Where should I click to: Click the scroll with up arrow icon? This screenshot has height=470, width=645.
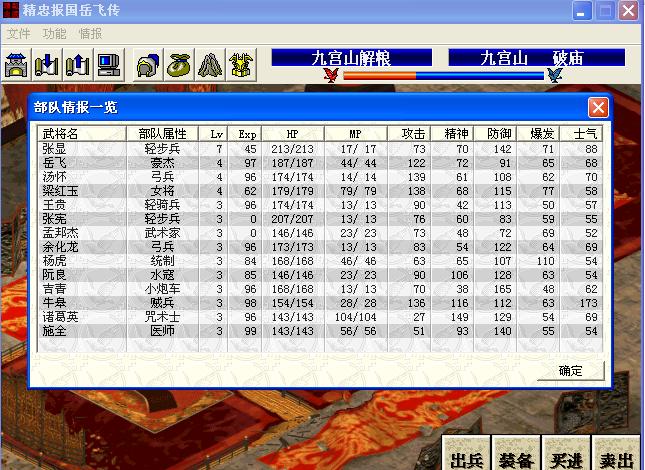pyautogui.click(x=78, y=65)
